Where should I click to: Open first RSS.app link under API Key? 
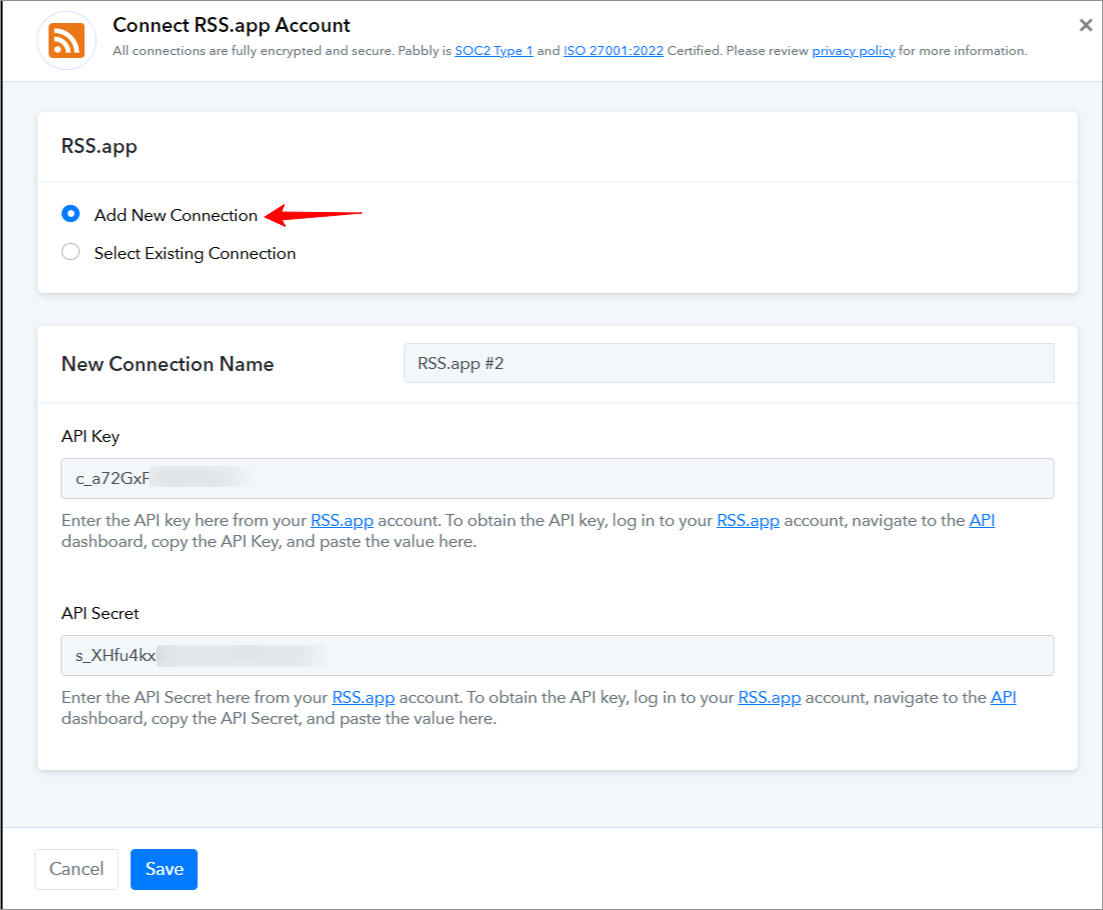click(x=342, y=520)
